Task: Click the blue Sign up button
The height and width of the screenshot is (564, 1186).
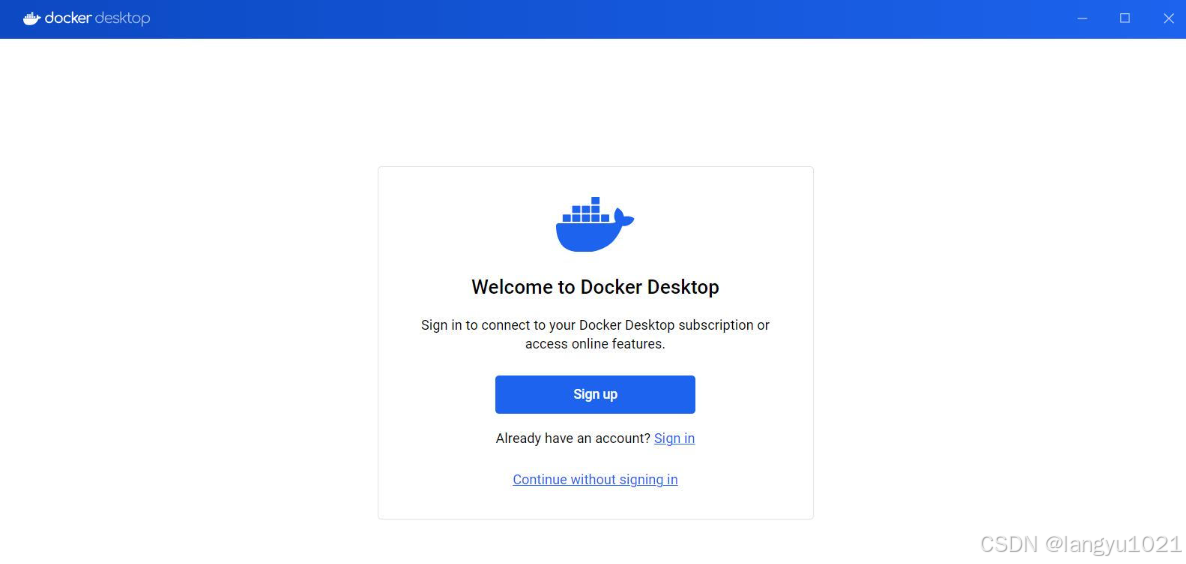Action: coord(595,395)
